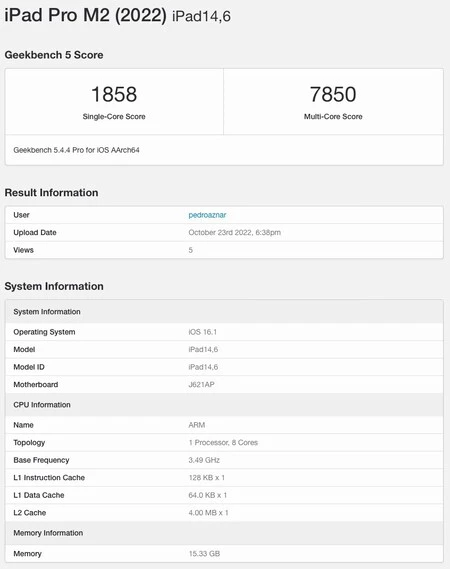
Task: Select the Geekbench 5.4.4 Pro version text
Action: pos(76,150)
